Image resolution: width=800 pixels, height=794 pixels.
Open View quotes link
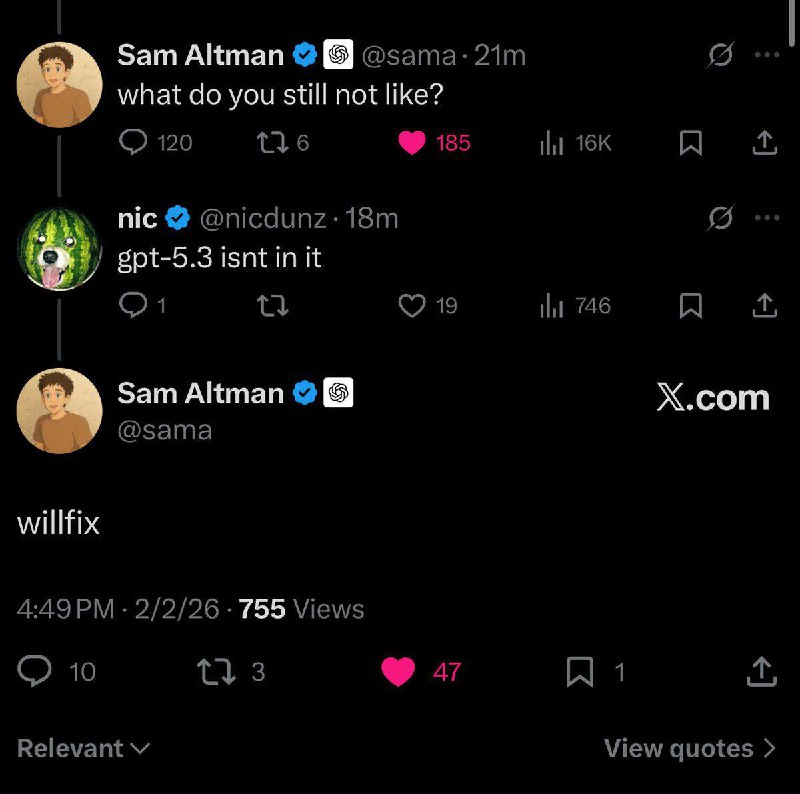690,748
